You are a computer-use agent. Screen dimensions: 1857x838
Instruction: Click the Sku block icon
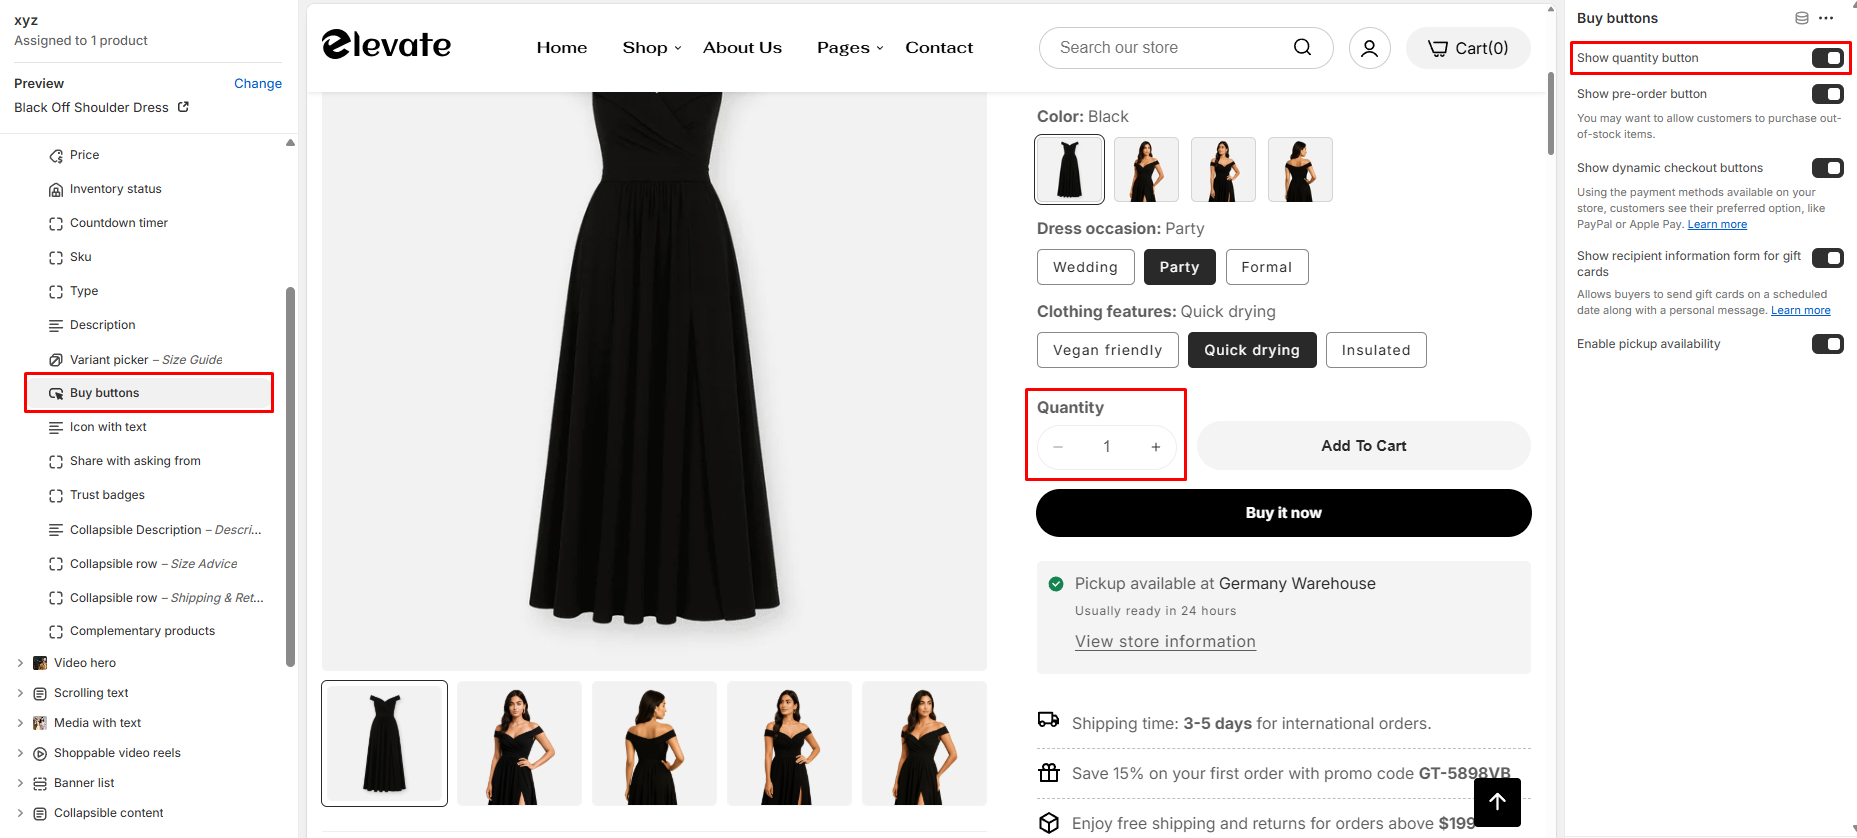click(x=56, y=258)
